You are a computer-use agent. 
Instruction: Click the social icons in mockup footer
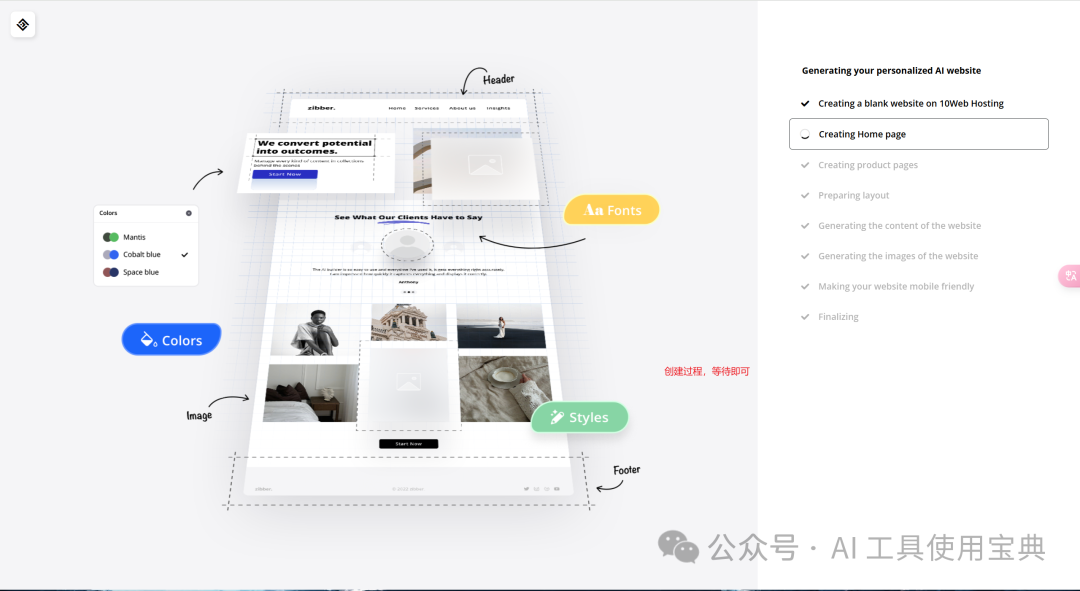point(541,489)
